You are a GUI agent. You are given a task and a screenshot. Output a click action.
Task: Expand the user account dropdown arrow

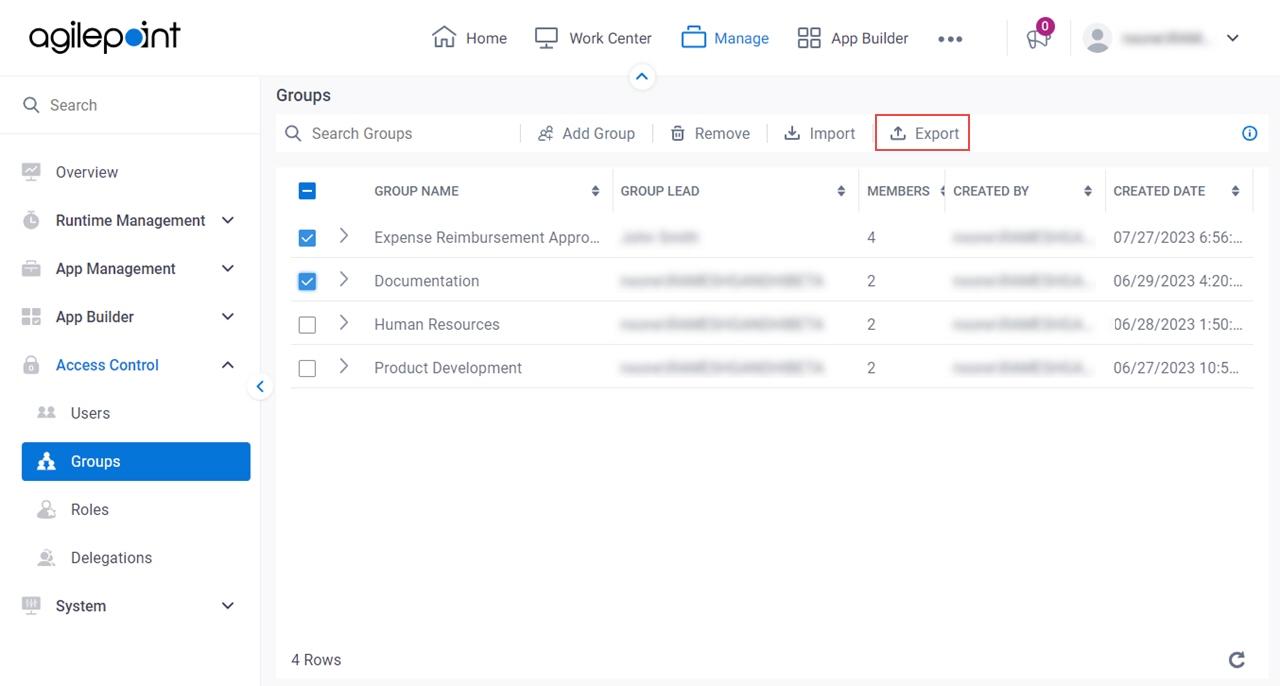[x=1233, y=38]
